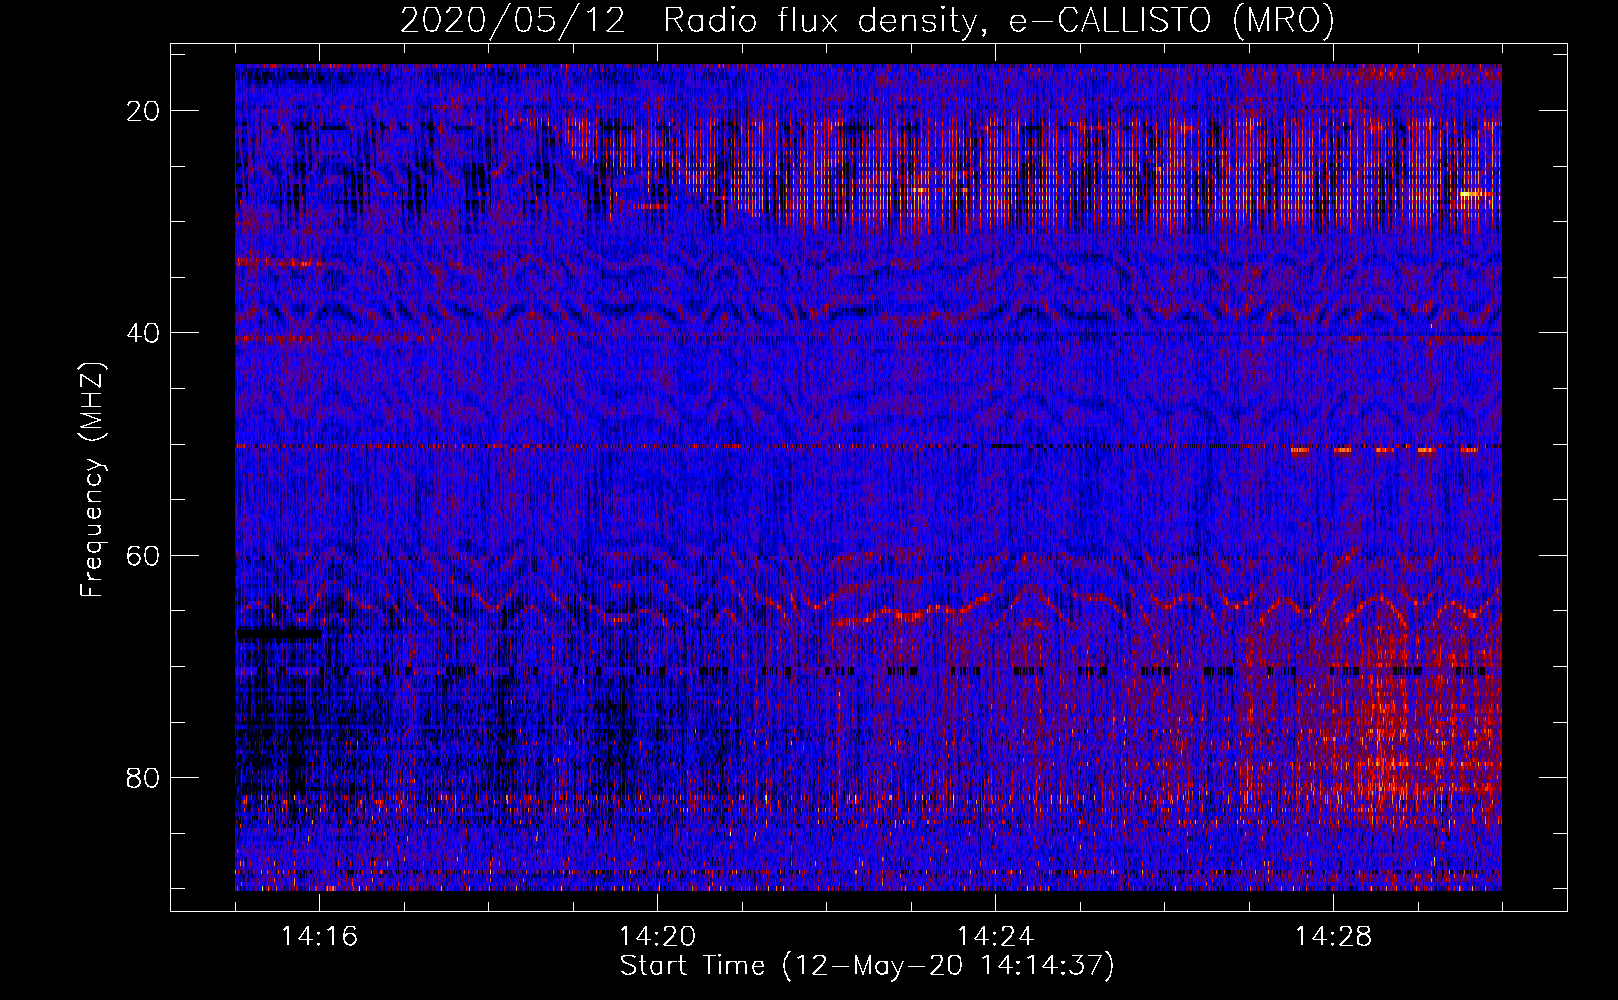1618x1000 pixels.
Task: Click the 'Frequency (MHZ)' y-axis label
Action: tap(92, 481)
